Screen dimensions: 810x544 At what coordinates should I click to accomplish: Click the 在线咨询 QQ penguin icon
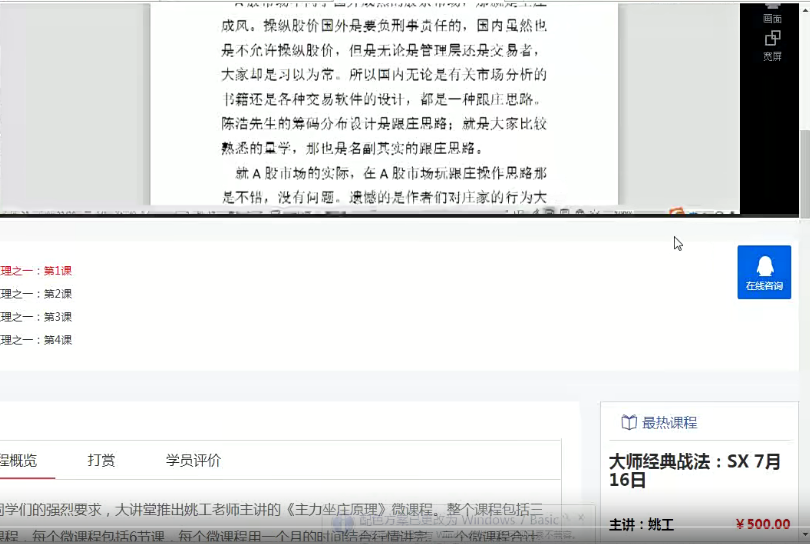(x=764, y=266)
